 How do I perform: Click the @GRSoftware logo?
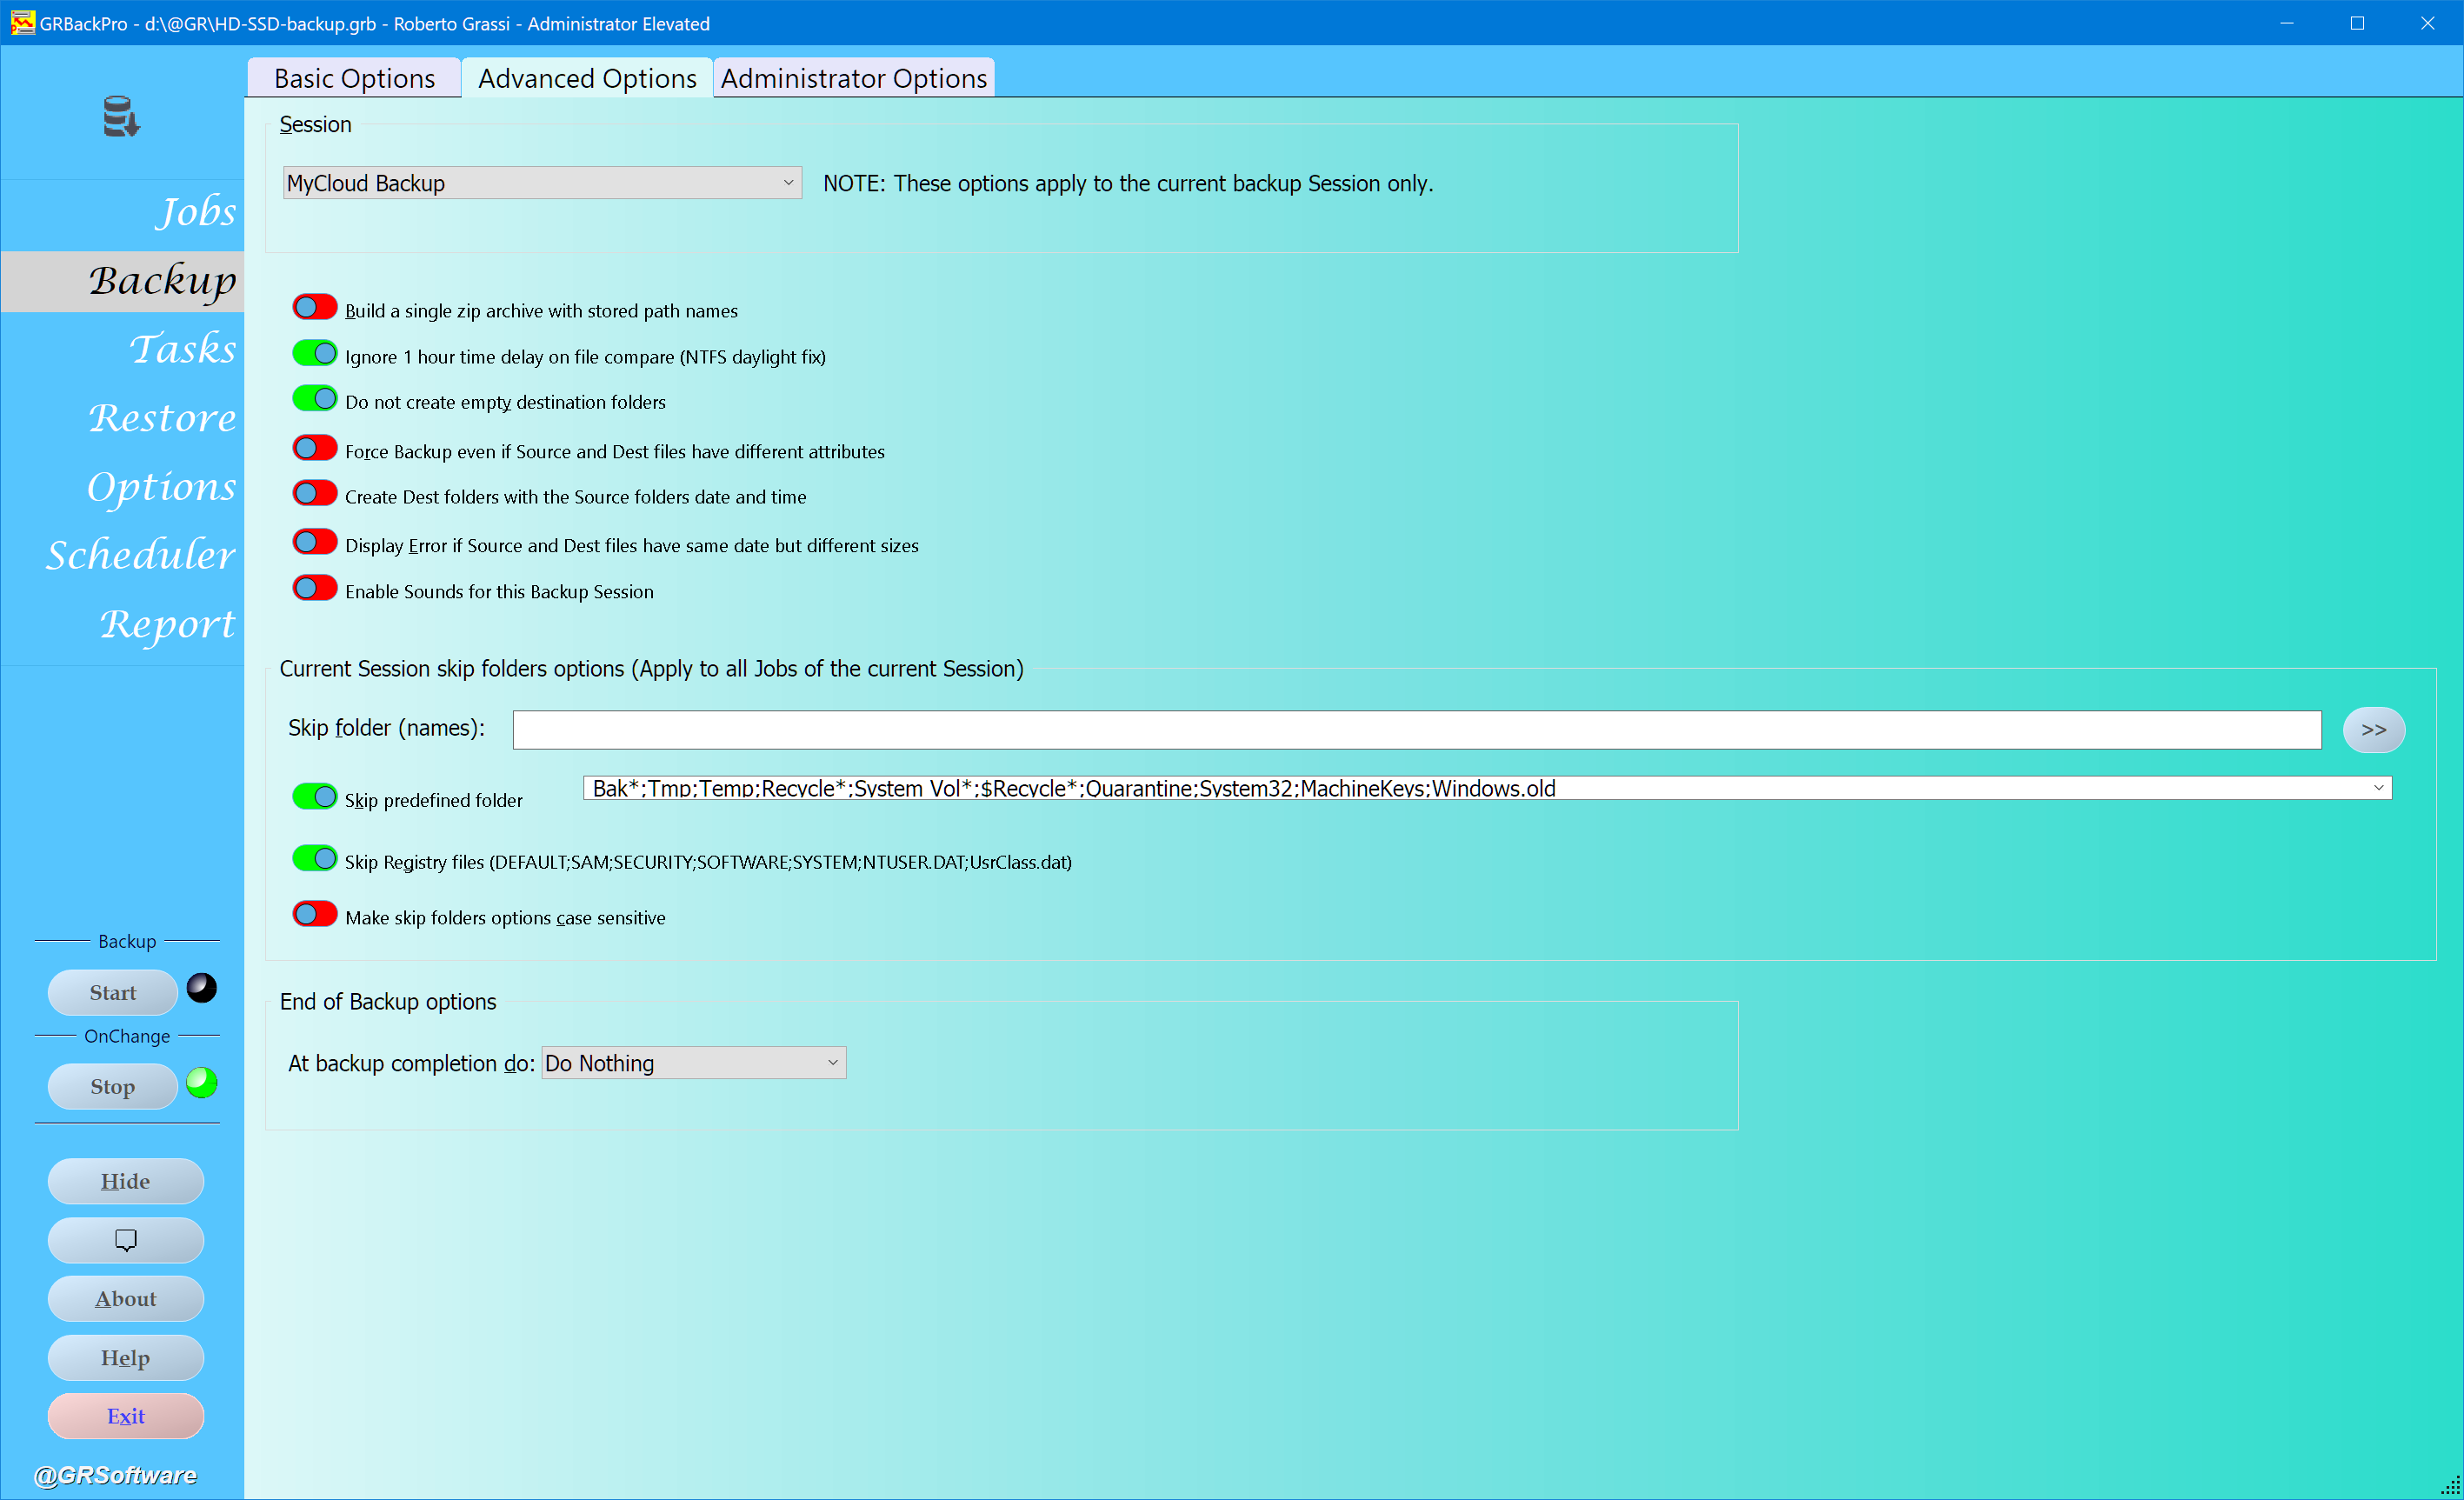116,1475
